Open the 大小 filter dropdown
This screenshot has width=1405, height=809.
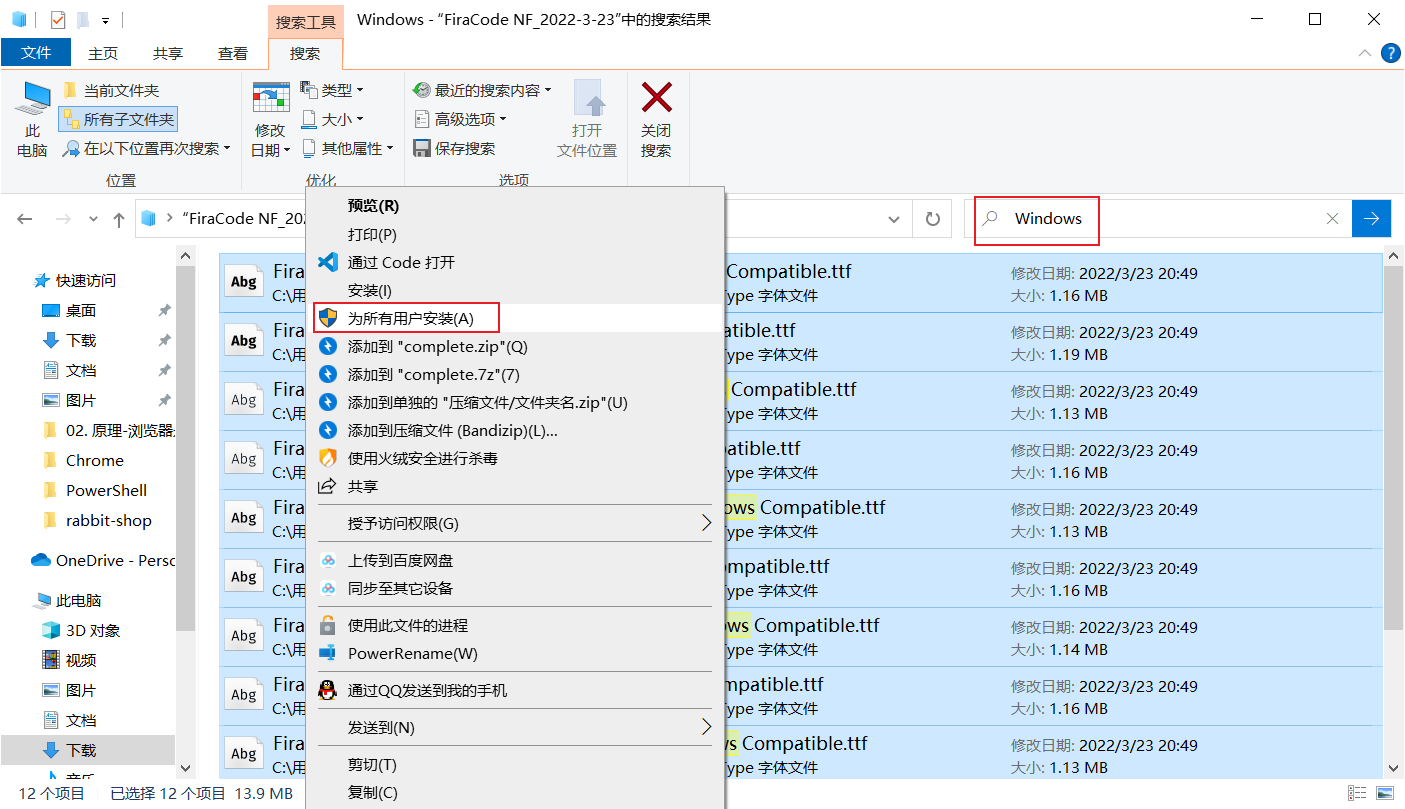[332, 119]
